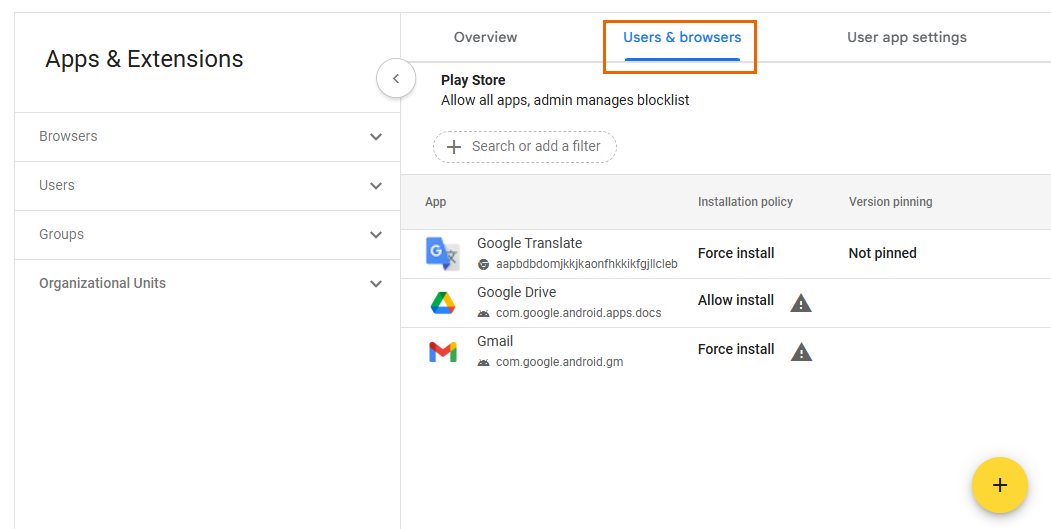The width and height of the screenshot is (1051, 529).
Task: Expand the Groups section
Action: click(376, 235)
